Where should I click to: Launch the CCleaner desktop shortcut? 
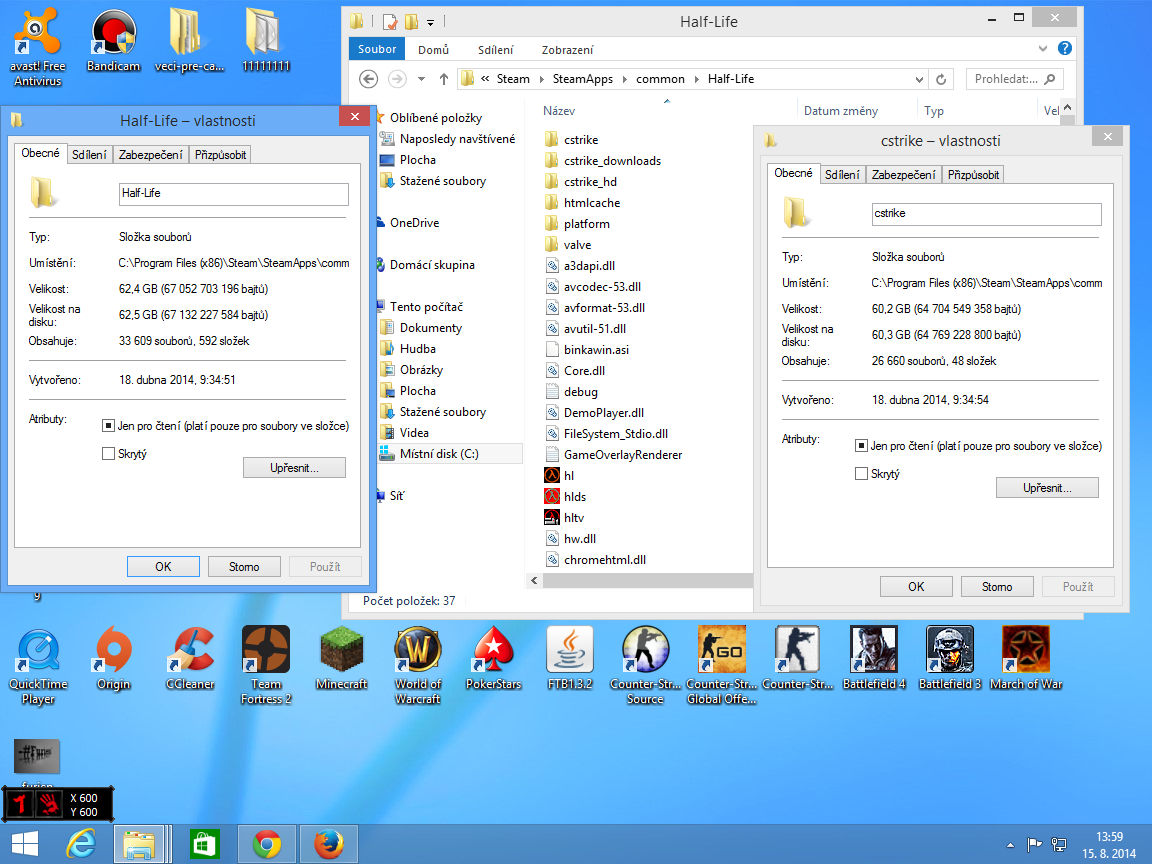[x=190, y=651]
